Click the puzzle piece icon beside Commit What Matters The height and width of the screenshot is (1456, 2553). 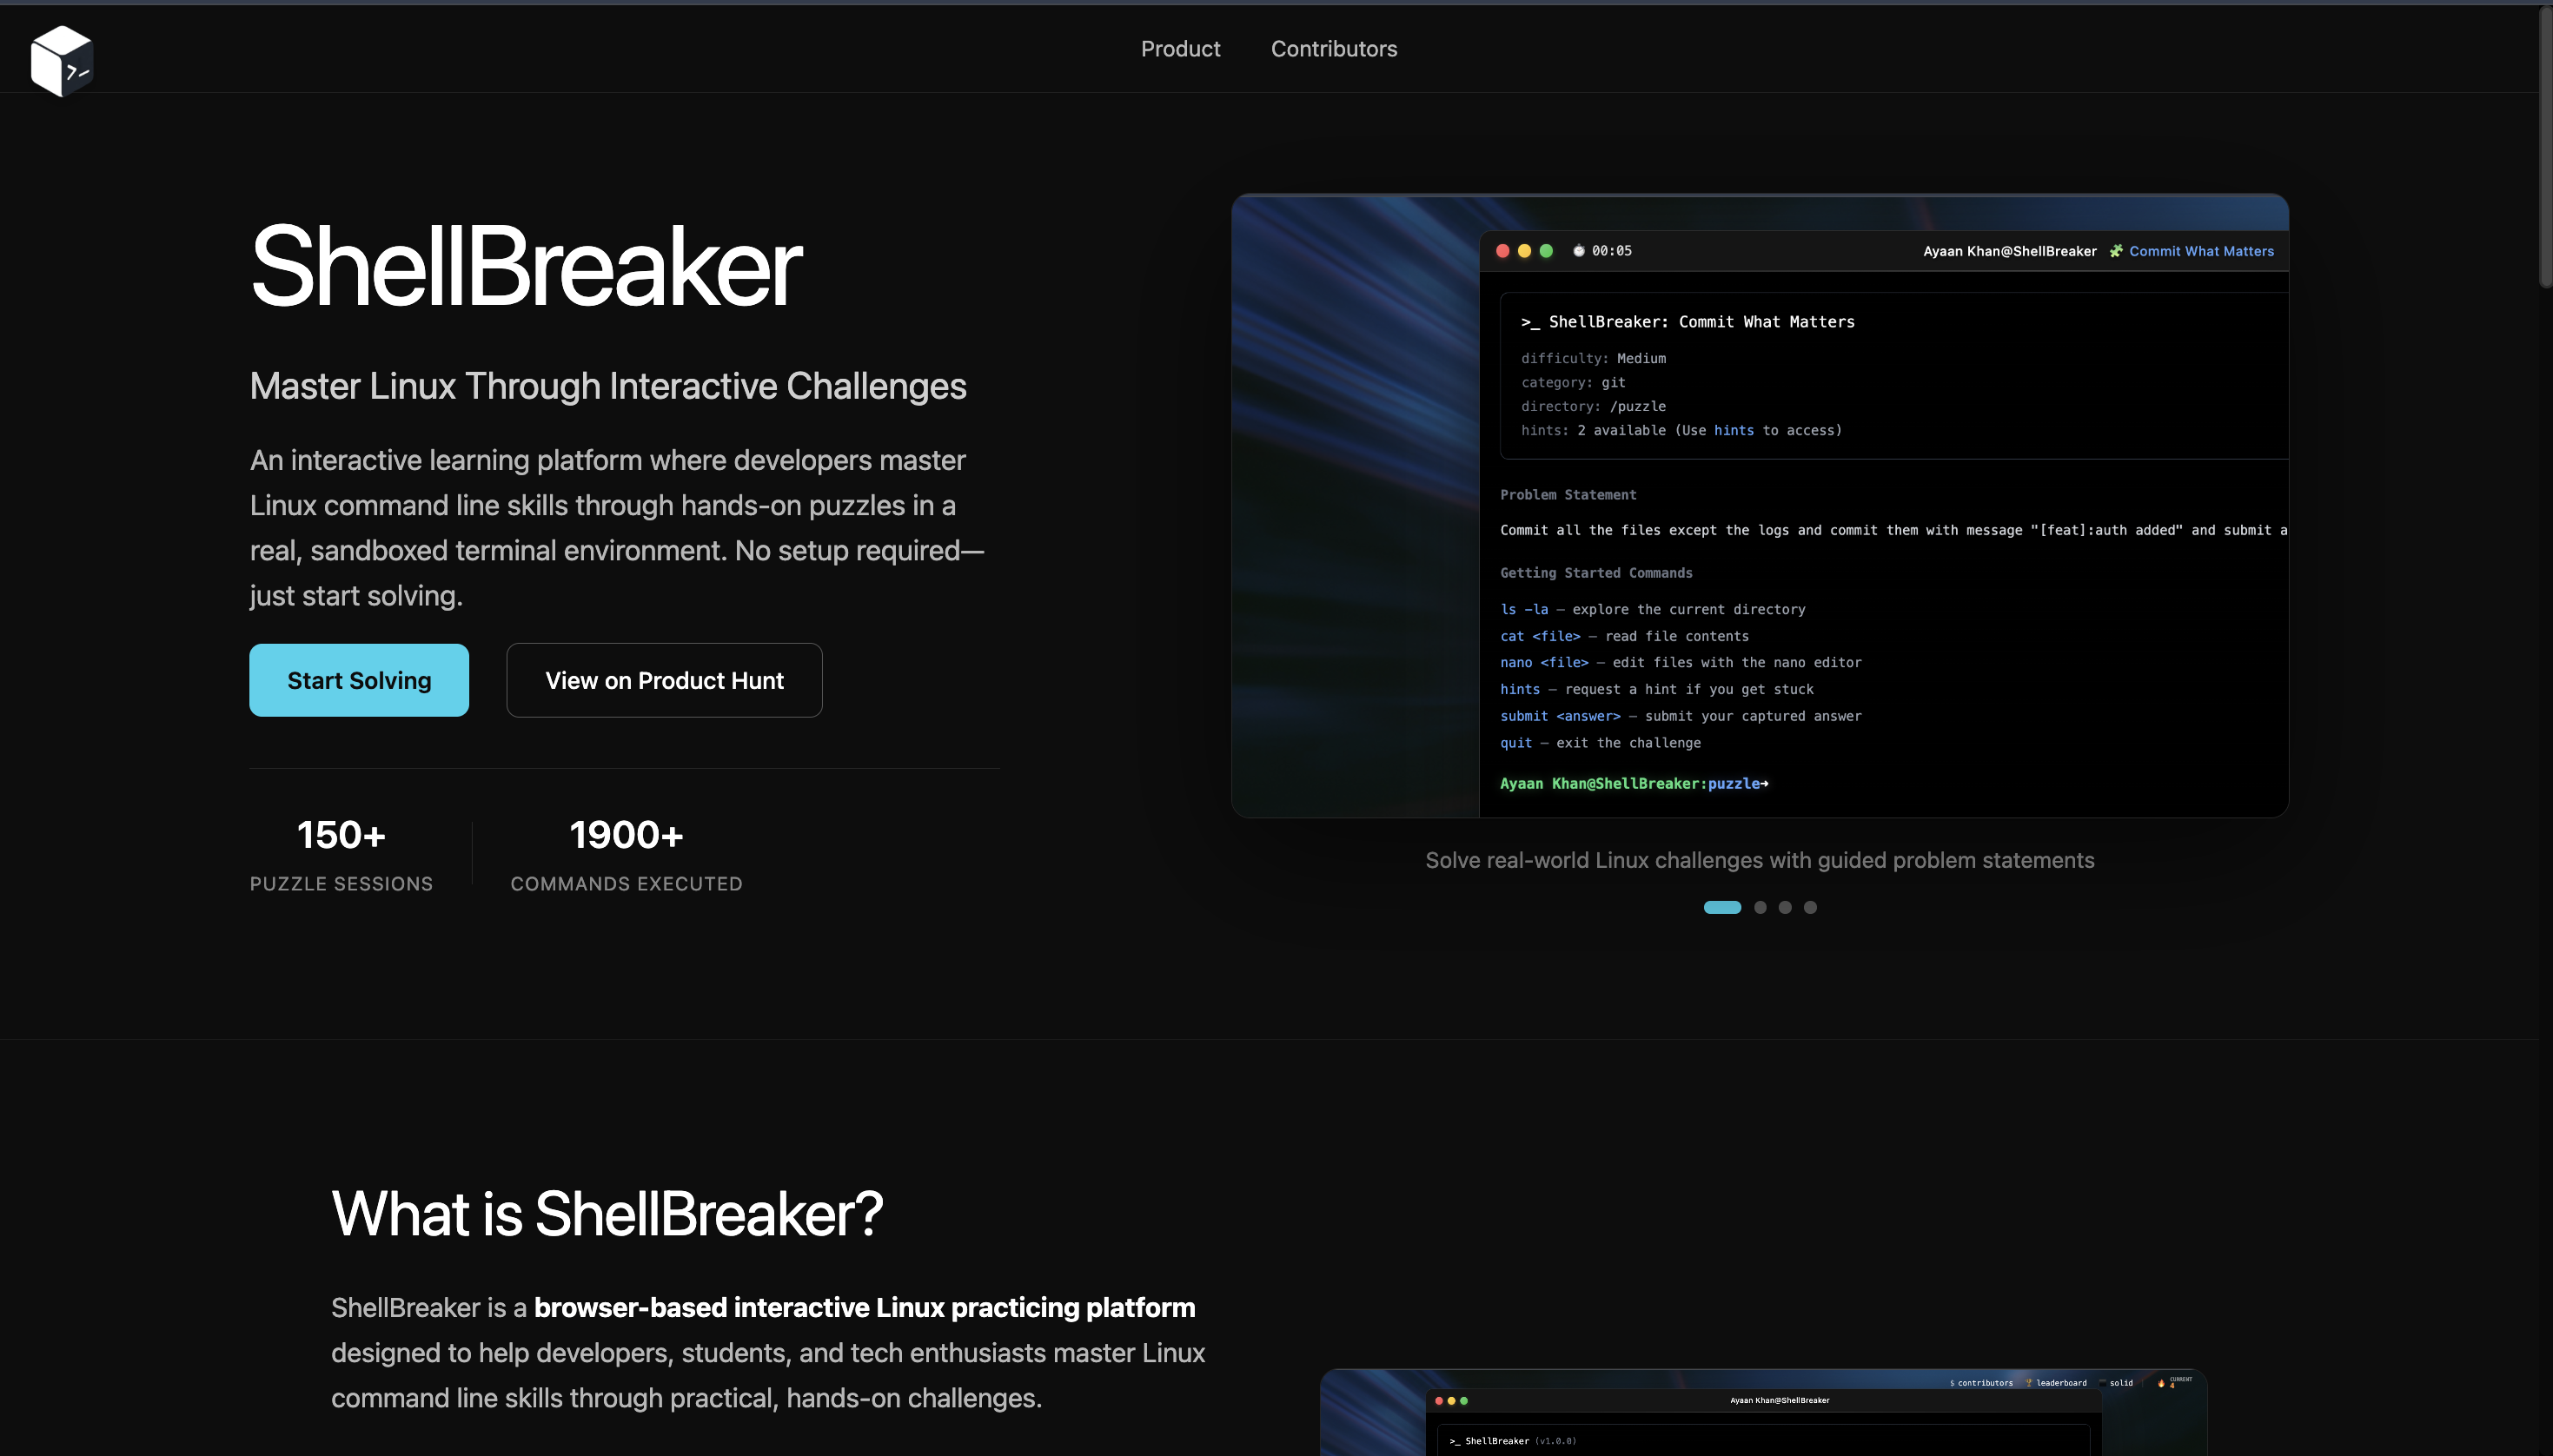click(2116, 251)
